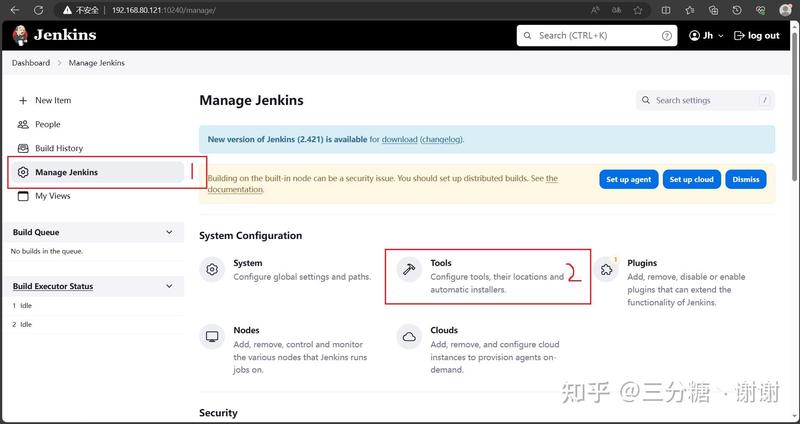This screenshot has height=424, width=800.
Task: Collapse the Build Executor Status panel
Action: coord(169,286)
